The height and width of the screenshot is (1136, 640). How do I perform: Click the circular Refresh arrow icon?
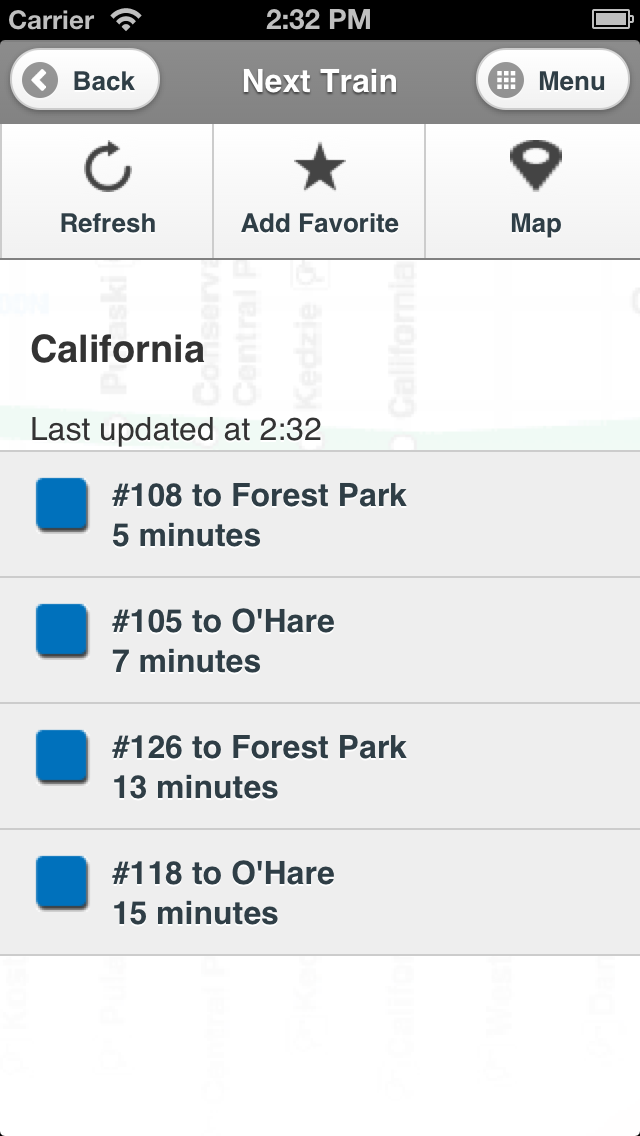click(107, 168)
